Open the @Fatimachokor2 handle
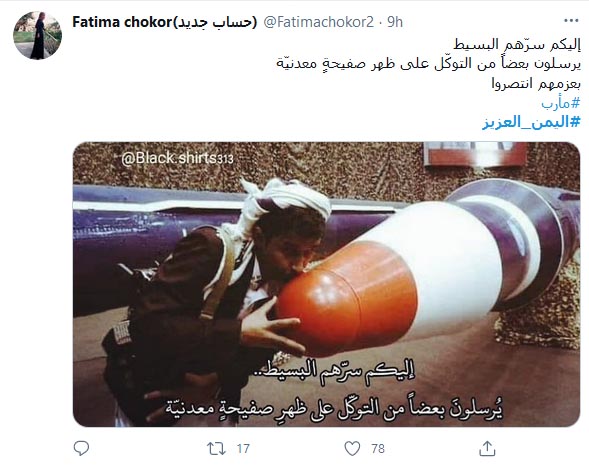 point(319,22)
